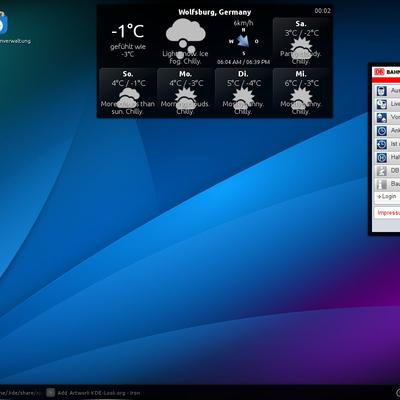Click the Sa. partly cloudy forecast icon
The width and height of the screenshot is (400, 400).
click(301, 48)
